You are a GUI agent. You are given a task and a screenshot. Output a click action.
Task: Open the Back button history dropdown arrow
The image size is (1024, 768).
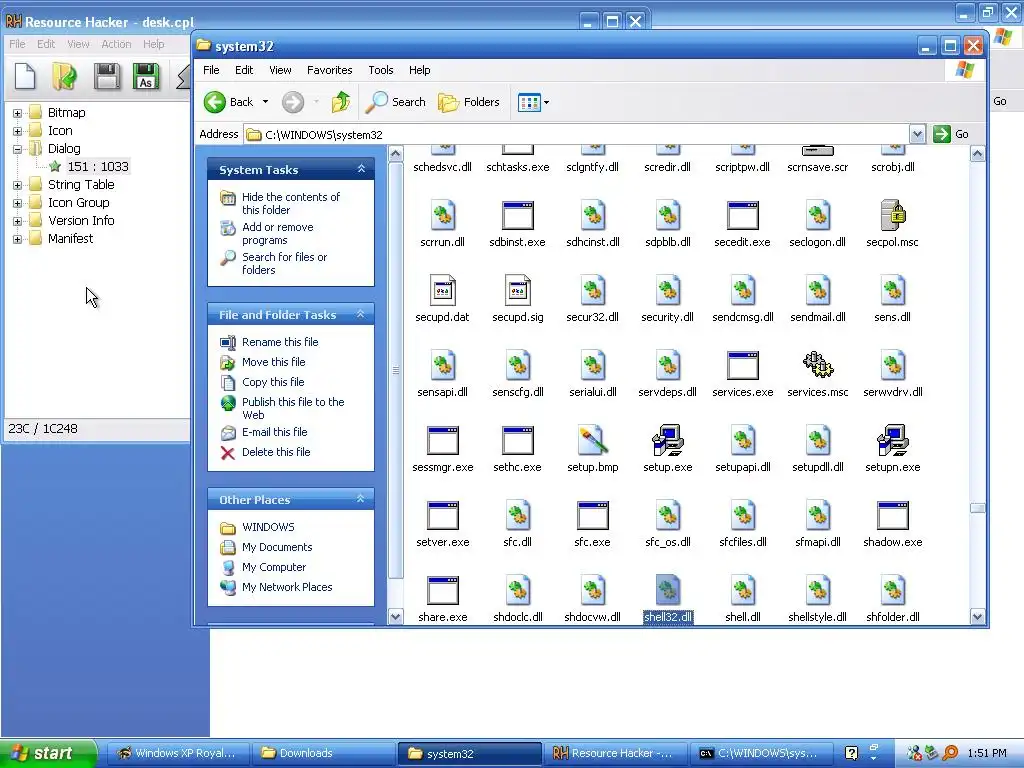pos(265,102)
